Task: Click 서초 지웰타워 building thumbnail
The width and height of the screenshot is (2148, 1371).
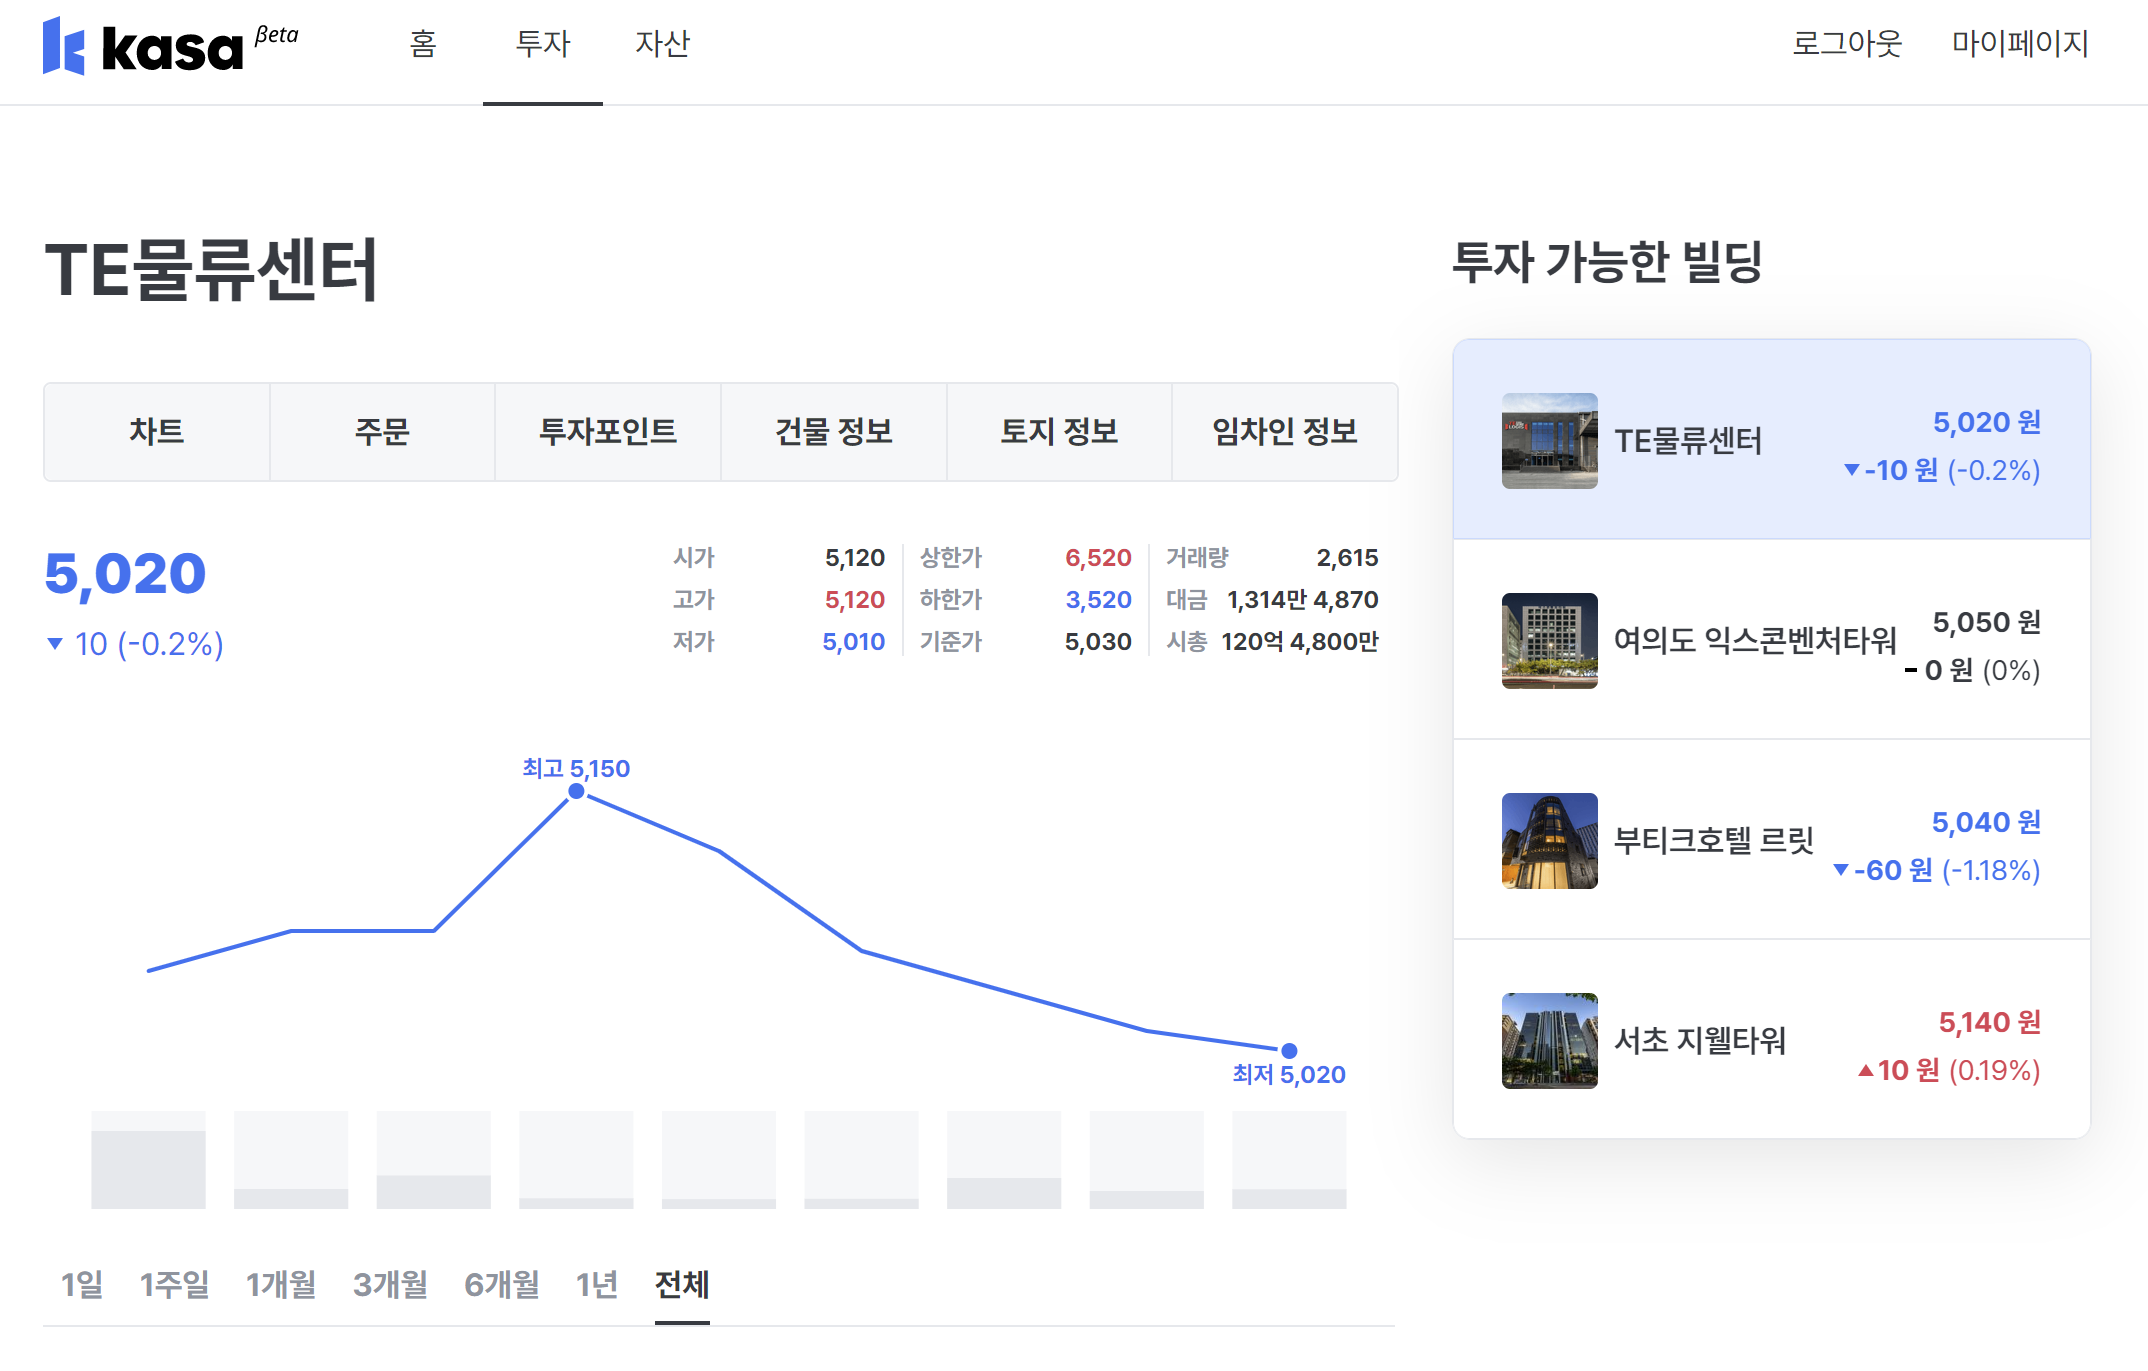Action: click(x=1549, y=1041)
